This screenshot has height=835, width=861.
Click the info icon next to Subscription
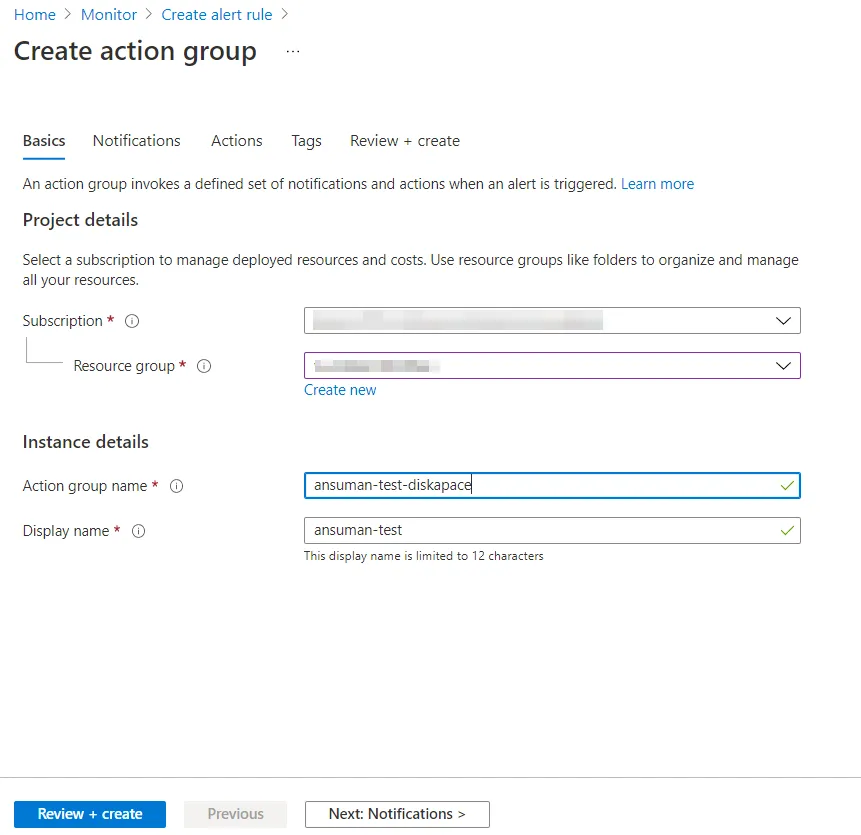(132, 321)
